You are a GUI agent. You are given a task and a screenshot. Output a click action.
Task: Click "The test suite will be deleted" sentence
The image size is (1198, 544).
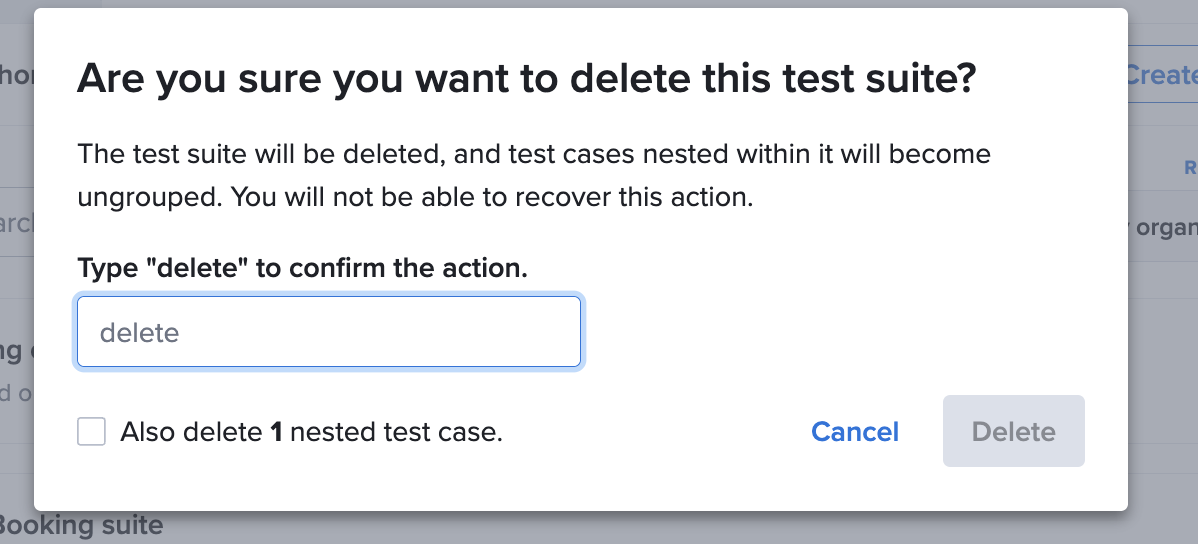[x=260, y=155]
